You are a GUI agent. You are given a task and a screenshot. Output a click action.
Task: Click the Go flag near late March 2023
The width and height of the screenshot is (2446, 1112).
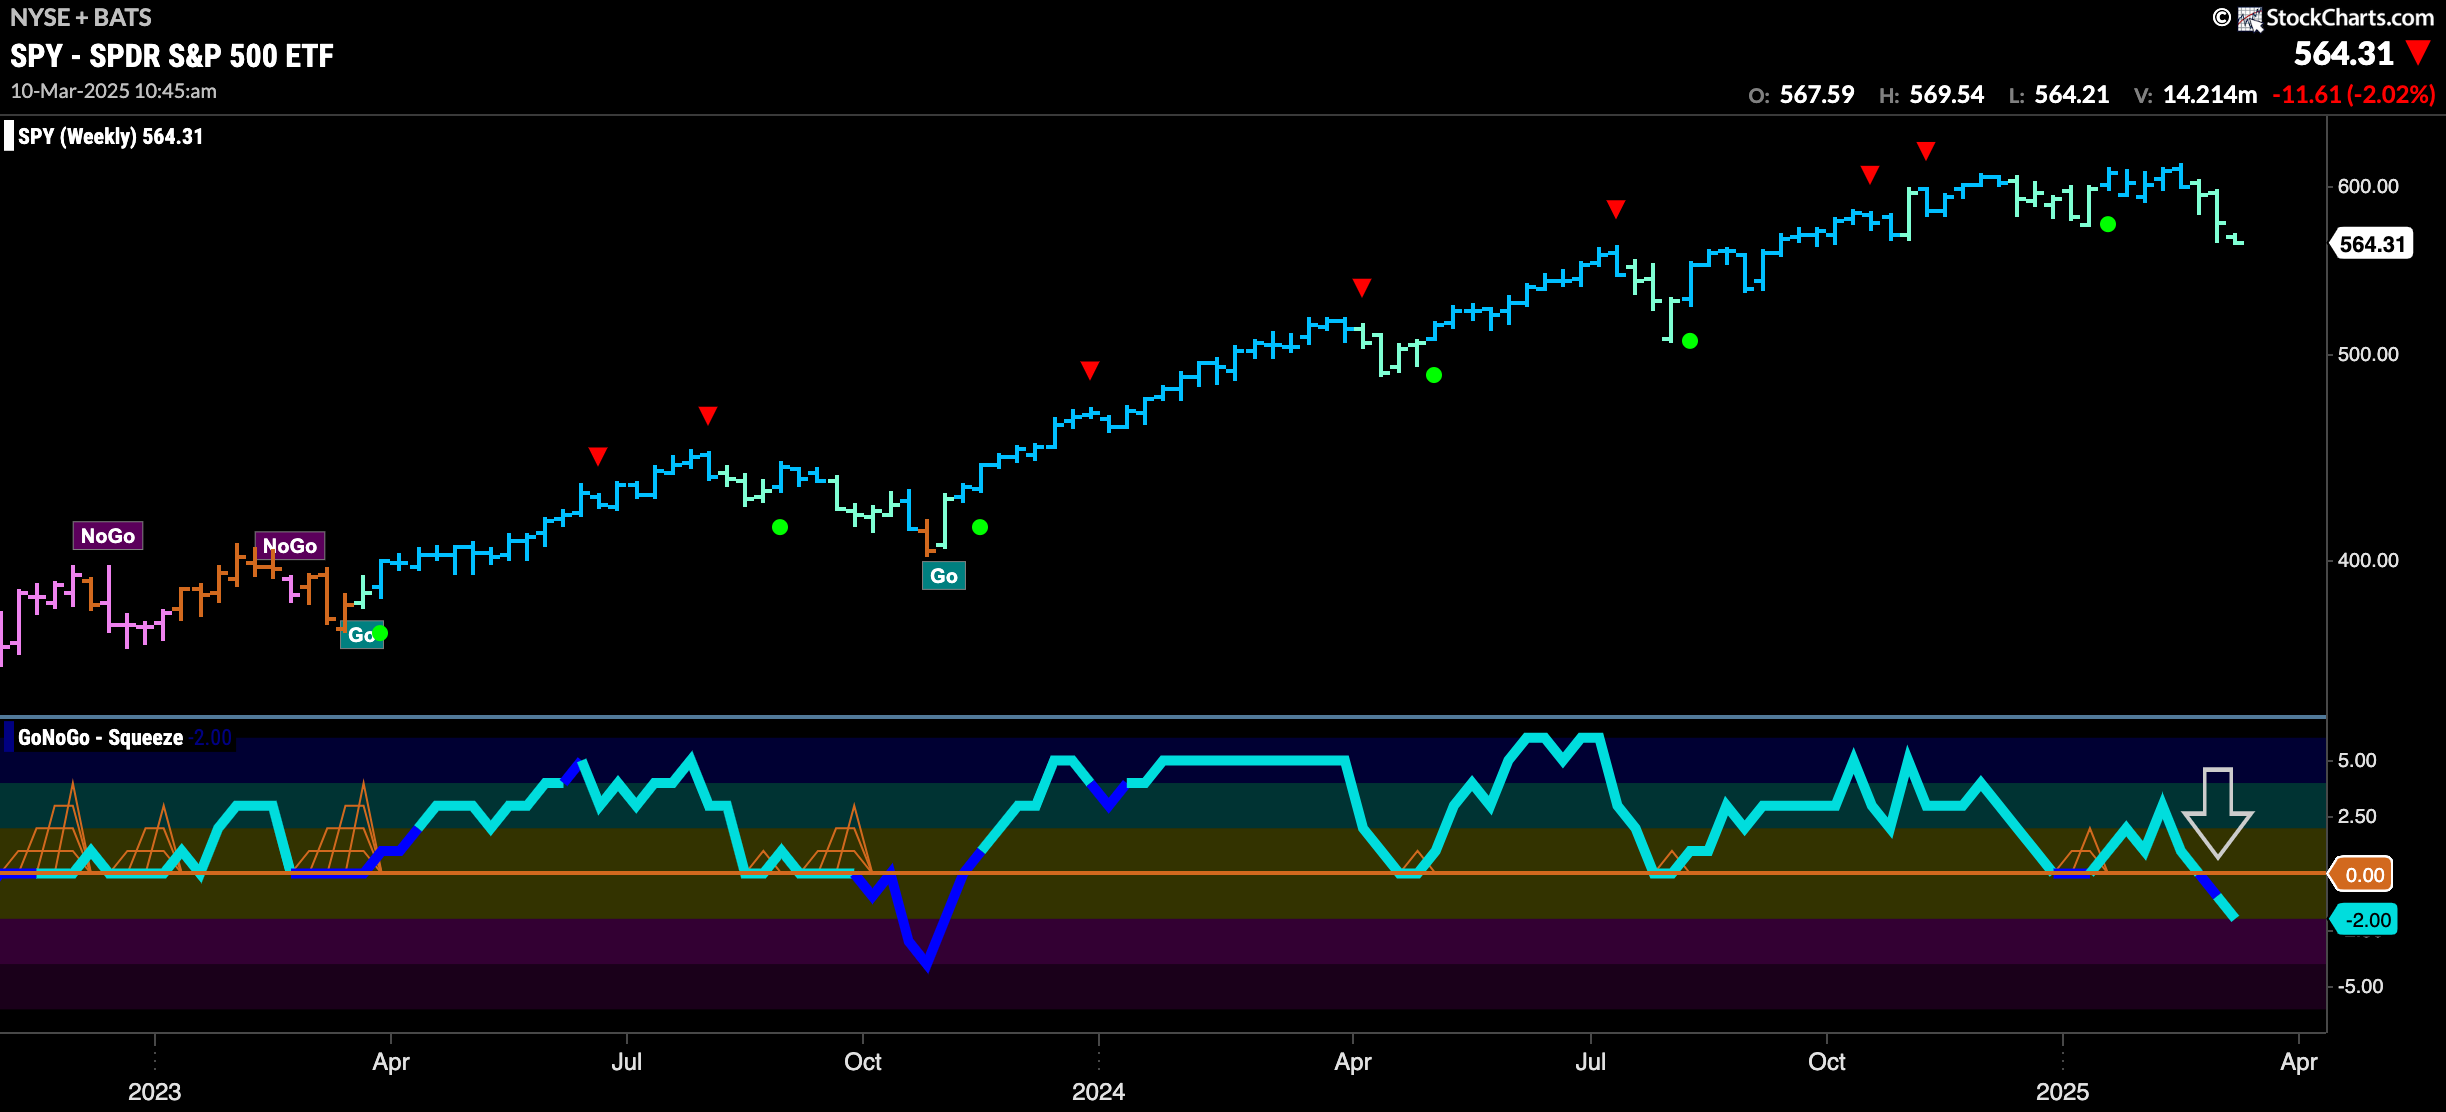[360, 635]
